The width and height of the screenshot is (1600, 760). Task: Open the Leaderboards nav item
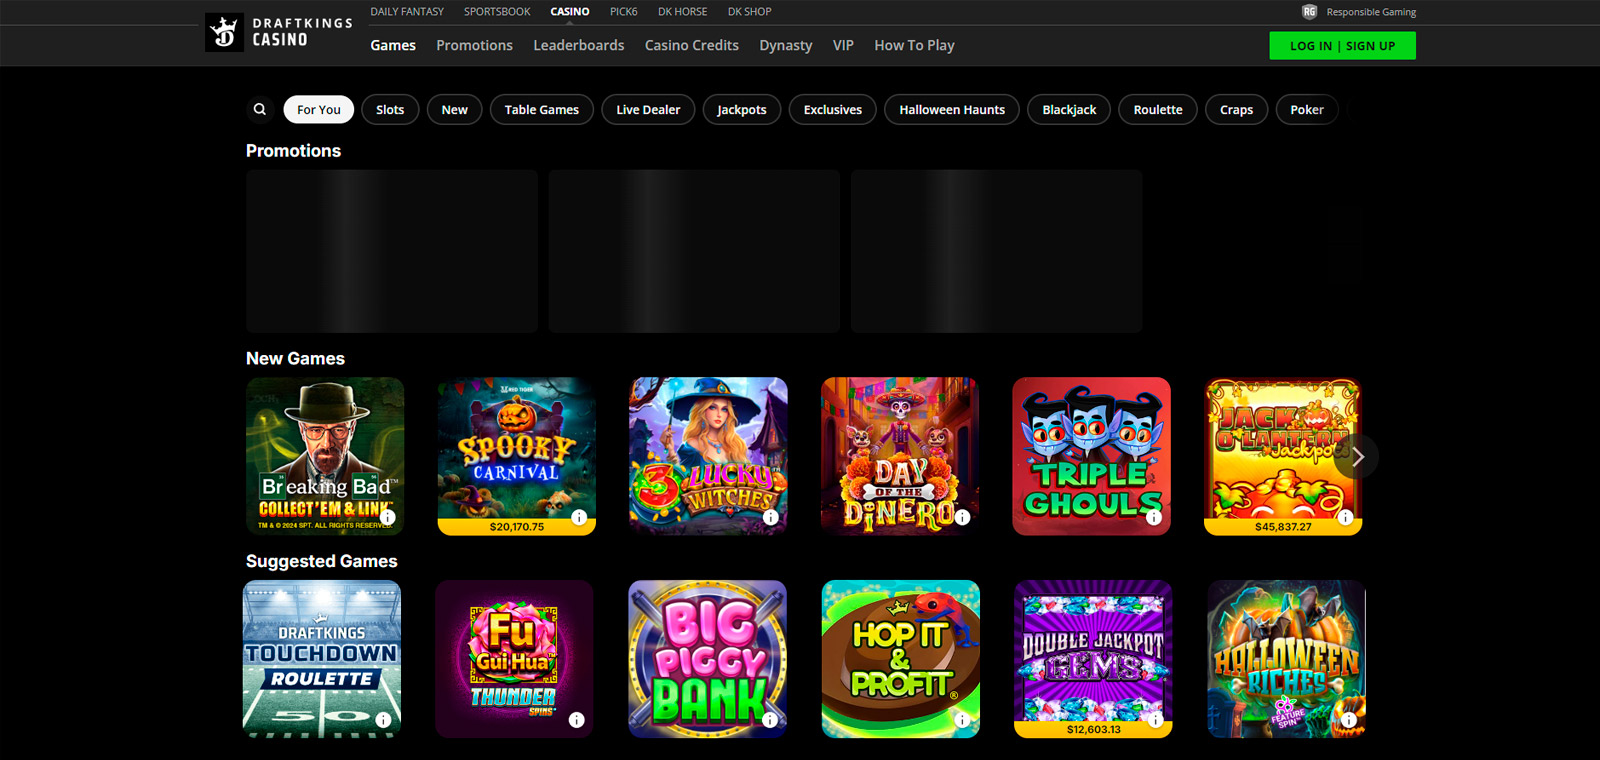pos(579,45)
